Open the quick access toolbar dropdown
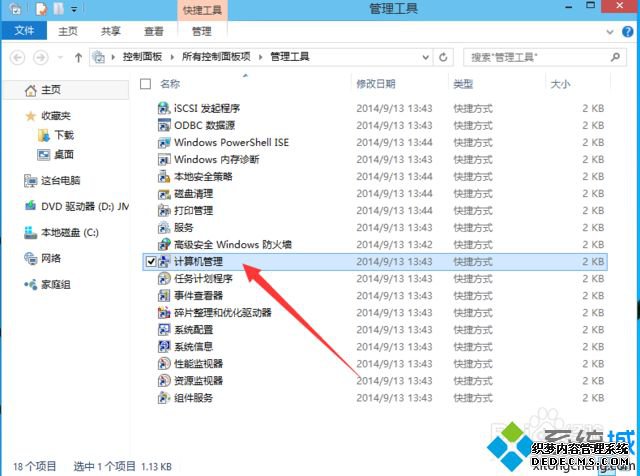640x476 pixels. [74, 9]
